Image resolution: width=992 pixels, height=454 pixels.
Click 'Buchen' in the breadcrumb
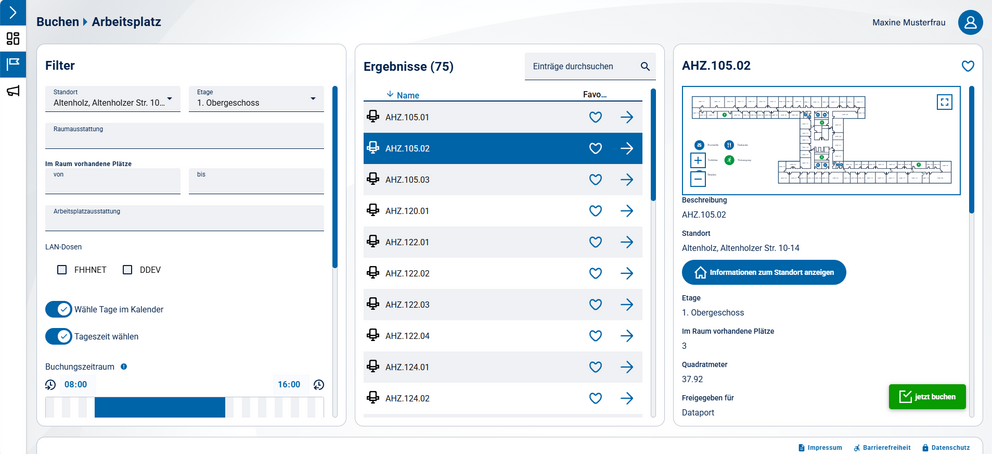(x=57, y=21)
